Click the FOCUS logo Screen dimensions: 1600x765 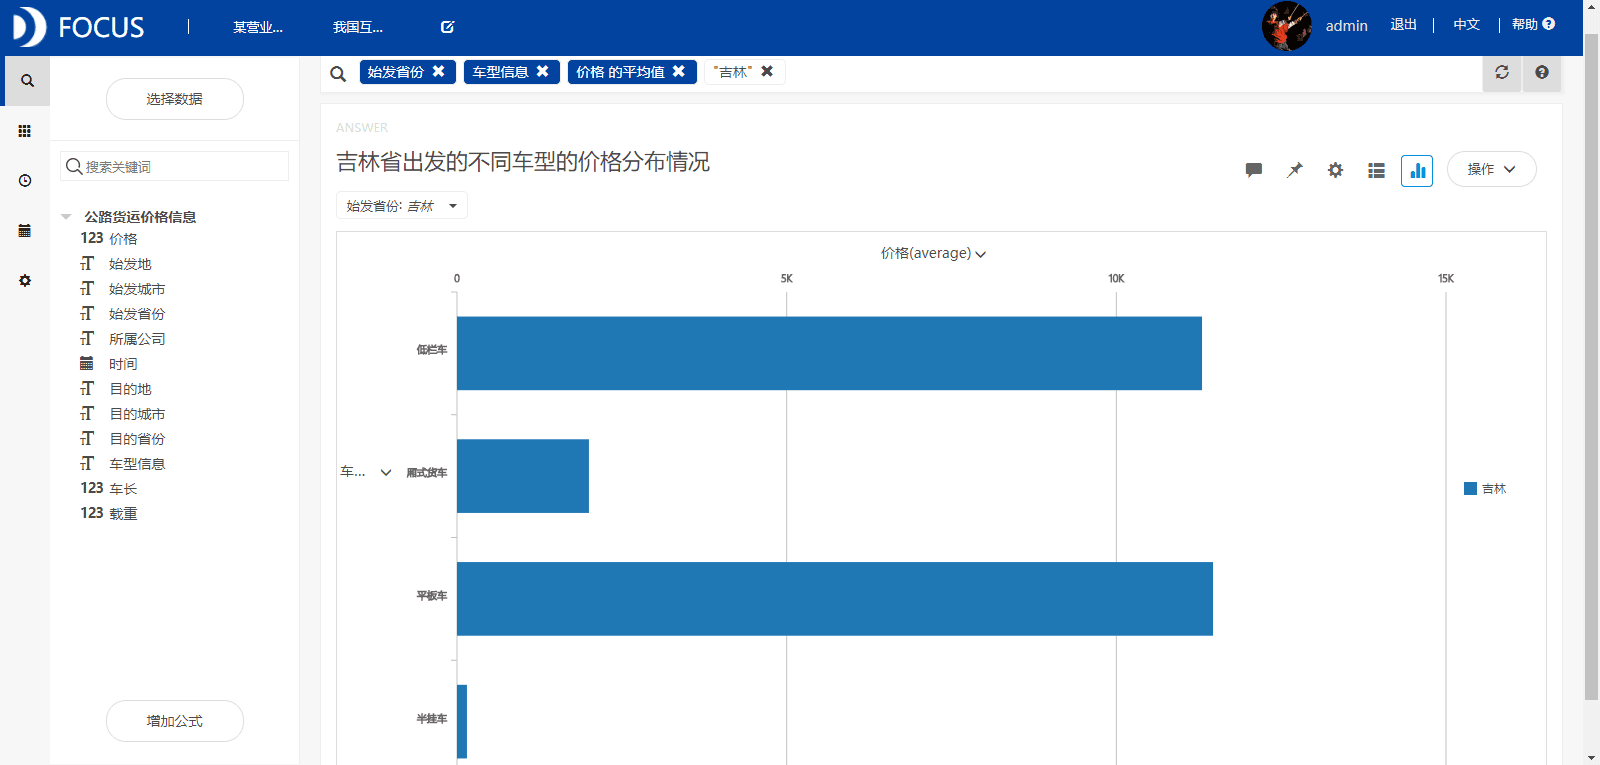tap(78, 27)
